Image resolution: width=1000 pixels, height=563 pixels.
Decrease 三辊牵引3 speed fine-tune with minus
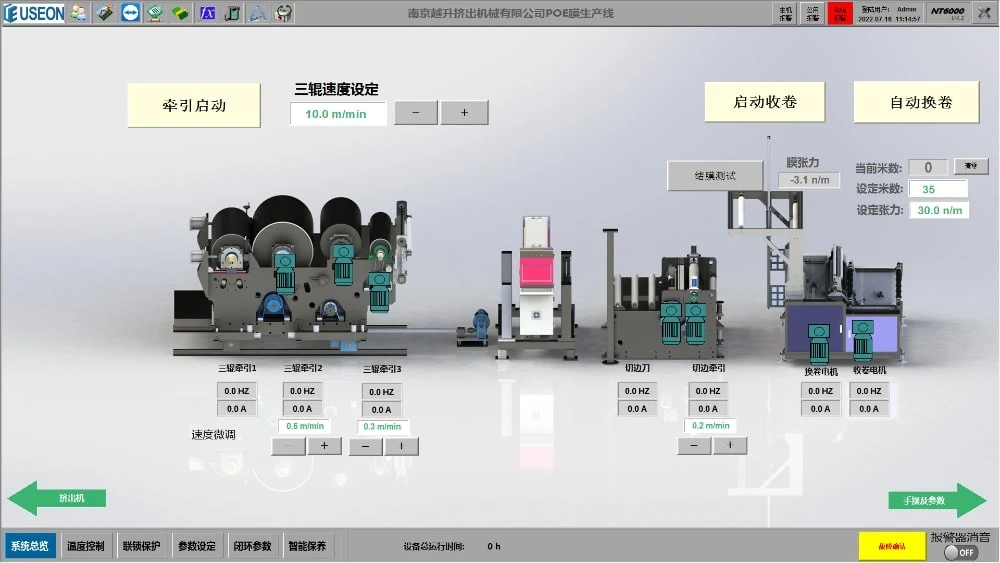click(x=365, y=446)
